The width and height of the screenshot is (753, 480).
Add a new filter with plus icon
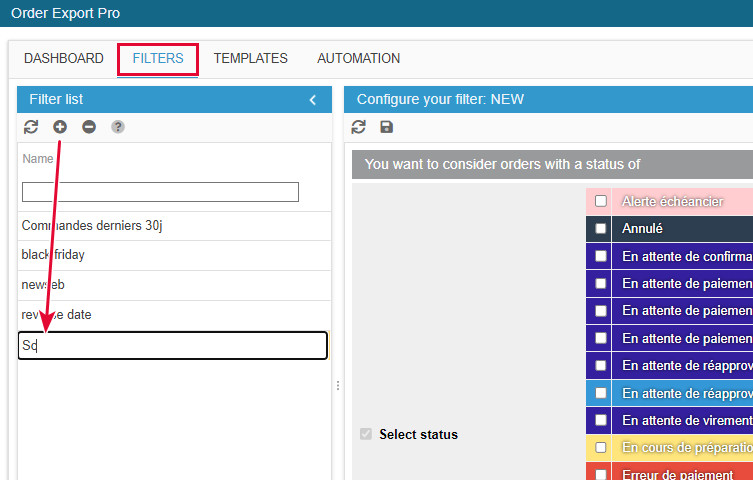point(60,127)
